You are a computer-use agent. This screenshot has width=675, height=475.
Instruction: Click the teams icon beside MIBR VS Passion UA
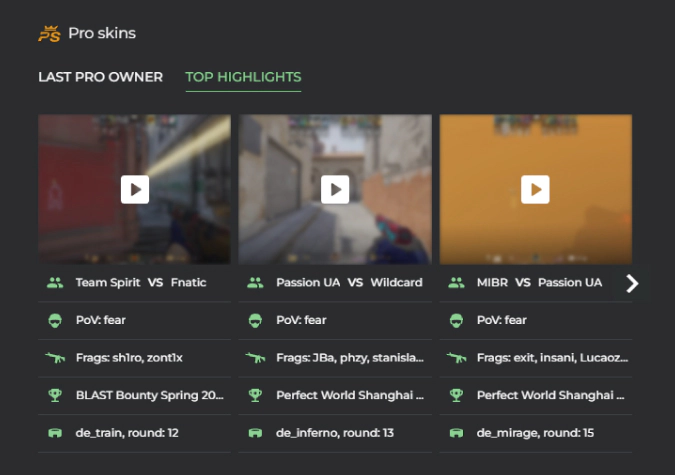click(x=456, y=283)
